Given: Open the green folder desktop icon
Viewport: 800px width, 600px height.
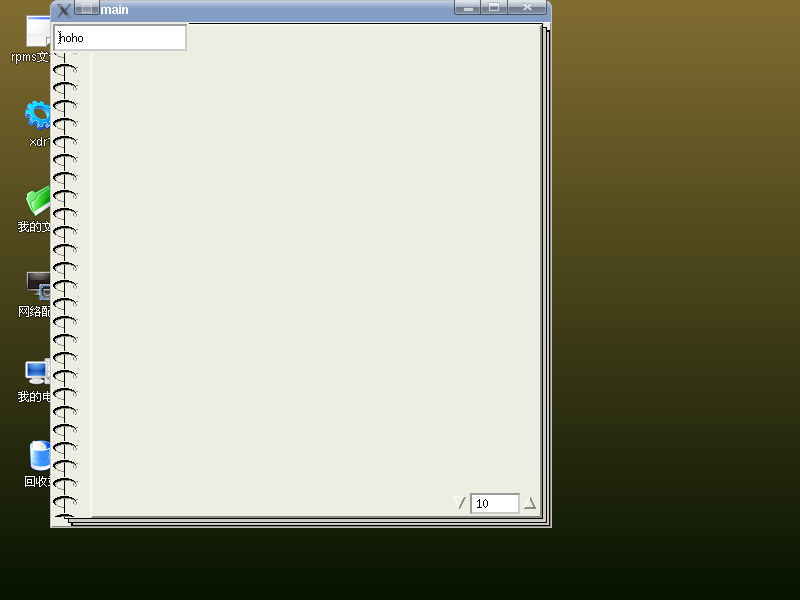Looking at the screenshot, I should click(x=38, y=201).
